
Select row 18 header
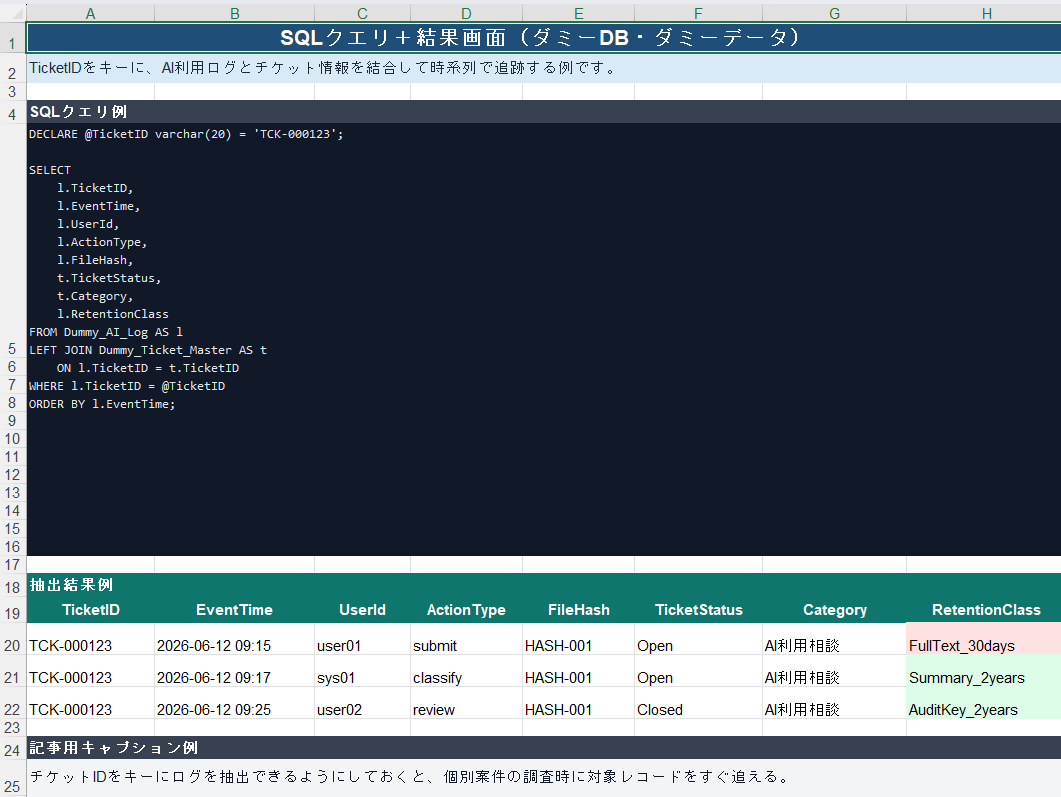click(x=12, y=587)
